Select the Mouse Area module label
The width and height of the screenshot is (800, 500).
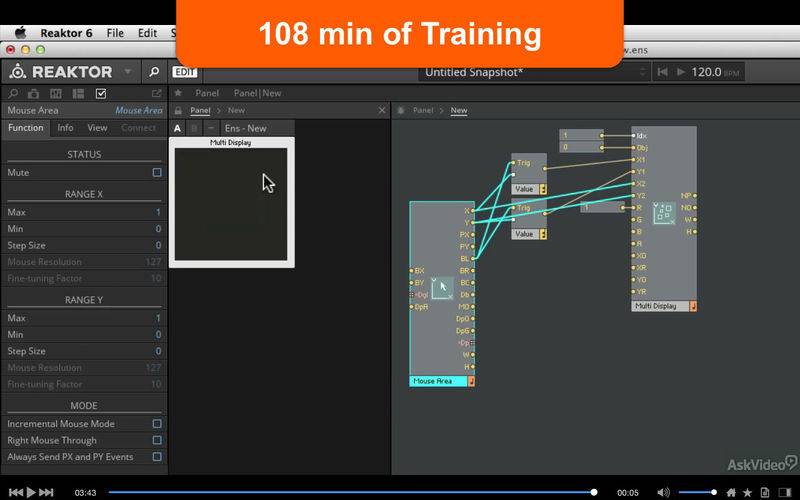pos(438,381)
